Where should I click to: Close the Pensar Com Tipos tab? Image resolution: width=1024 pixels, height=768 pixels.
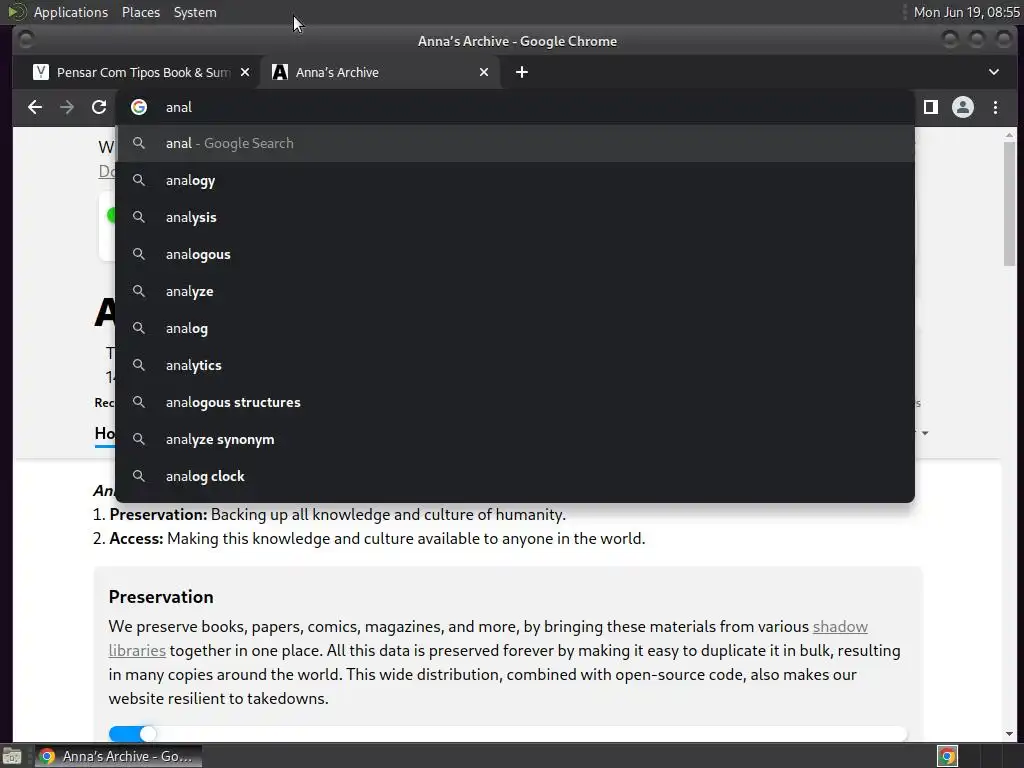point(245,72)
